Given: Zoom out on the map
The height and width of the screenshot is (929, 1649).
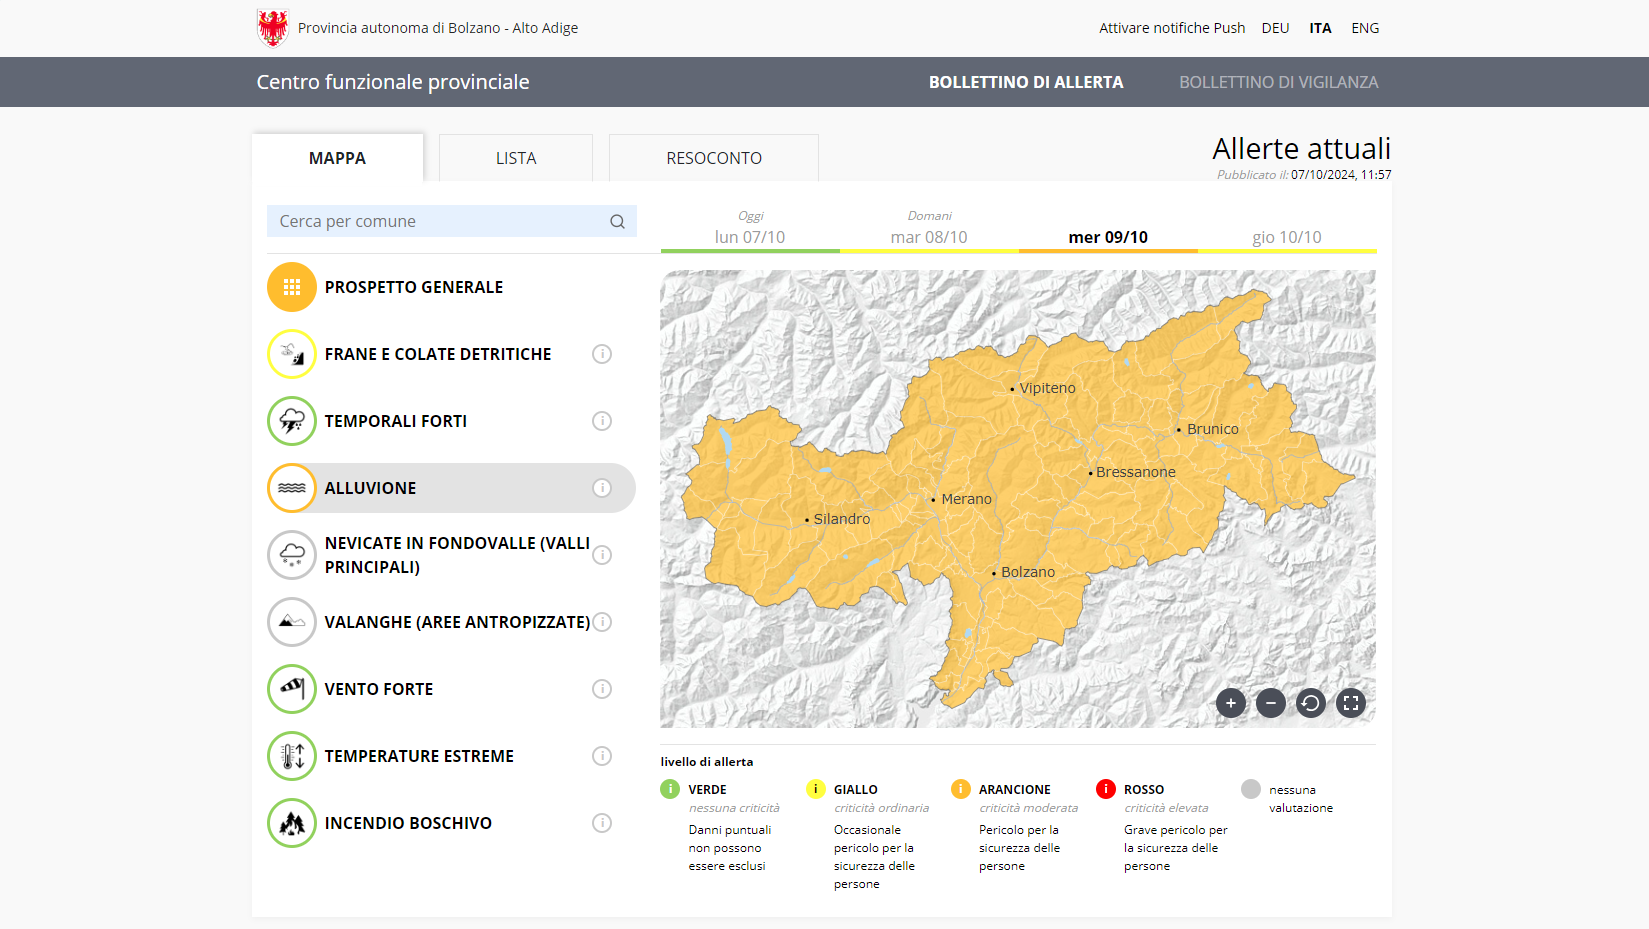Looking at the screenshot, I should (x=1270, y=703).
